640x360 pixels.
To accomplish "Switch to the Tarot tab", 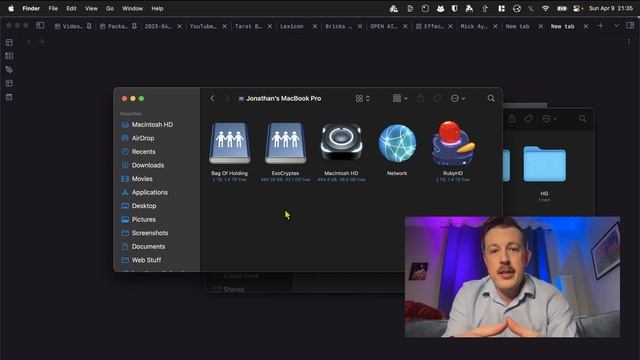I will (x=248, y=26).
